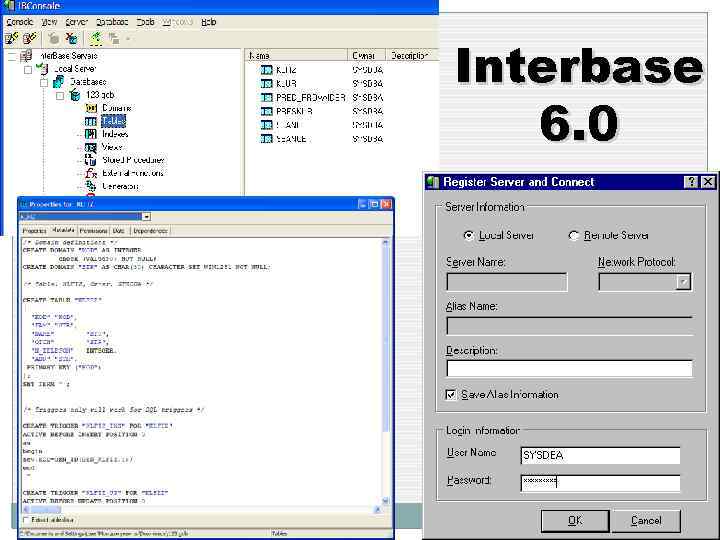
Task: Click Cancel in Register Server dialog
Action: coord(646,521)
